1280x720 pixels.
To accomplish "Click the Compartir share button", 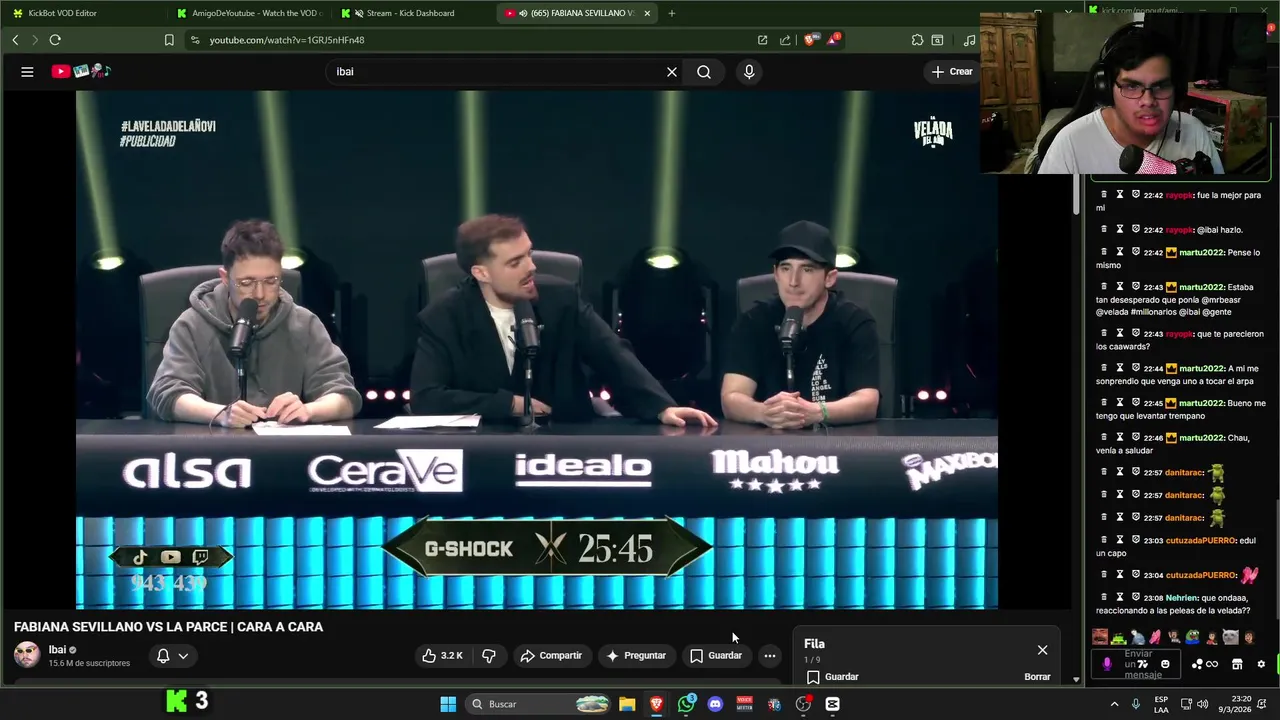I will click(x=551, y=656).
